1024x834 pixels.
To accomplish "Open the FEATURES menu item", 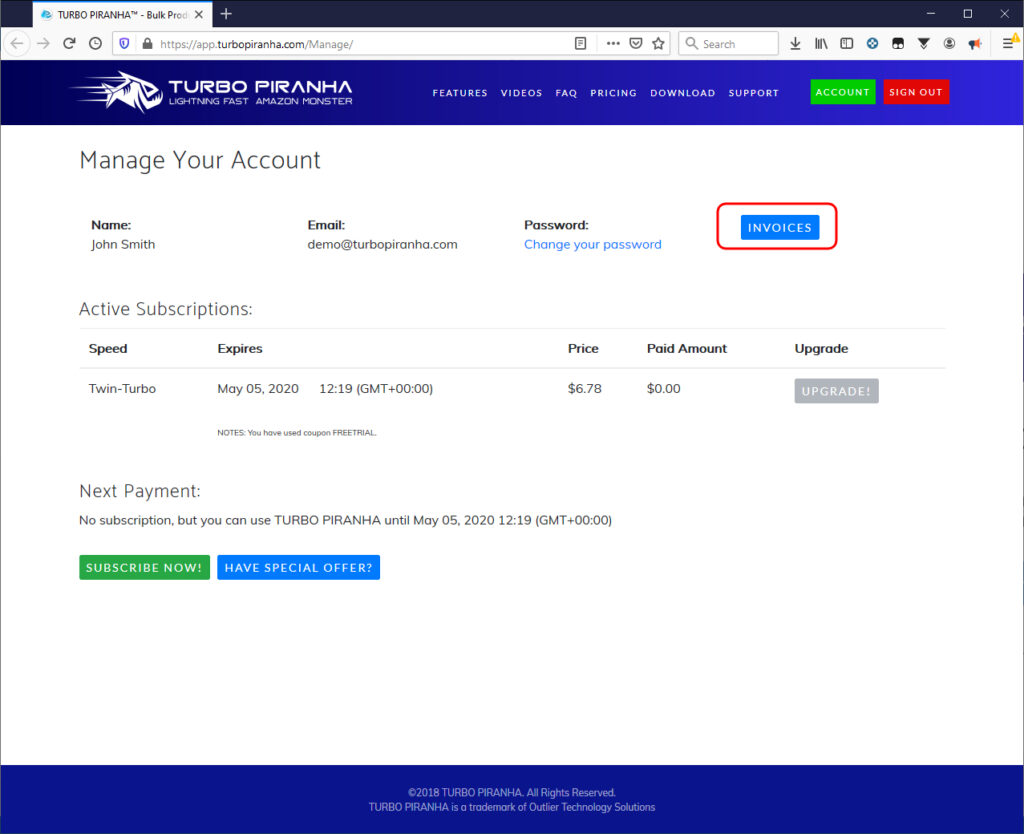I will click(460, 93).
